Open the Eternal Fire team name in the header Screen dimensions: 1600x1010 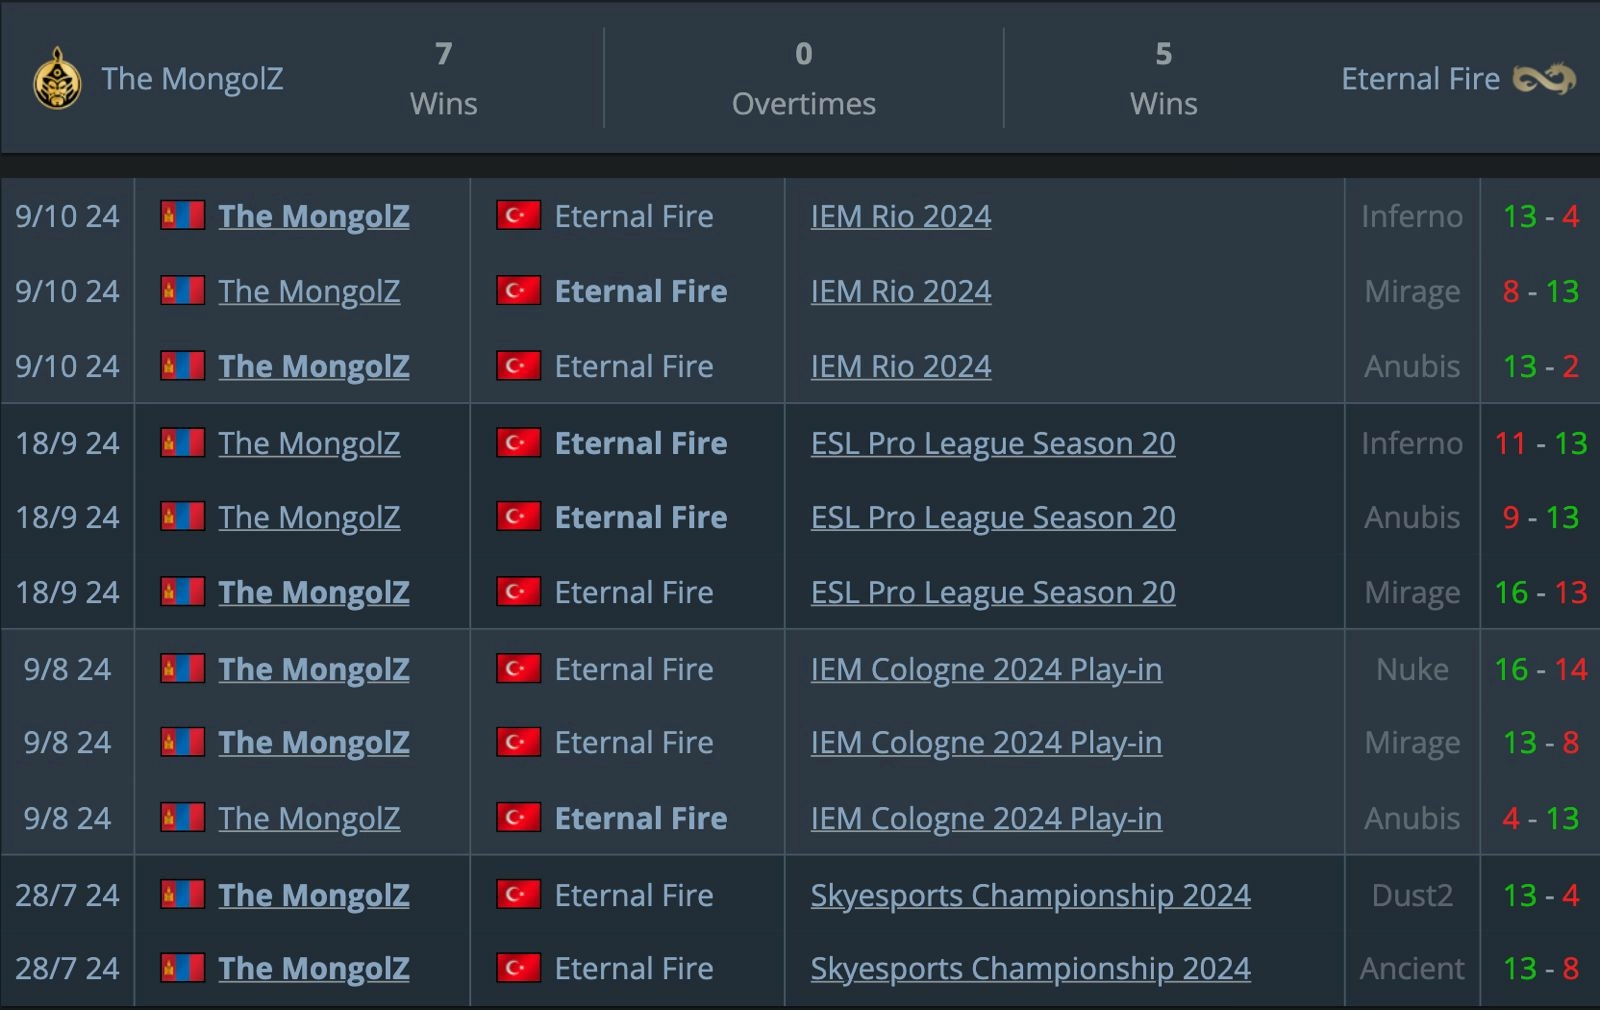(1419, 79)
